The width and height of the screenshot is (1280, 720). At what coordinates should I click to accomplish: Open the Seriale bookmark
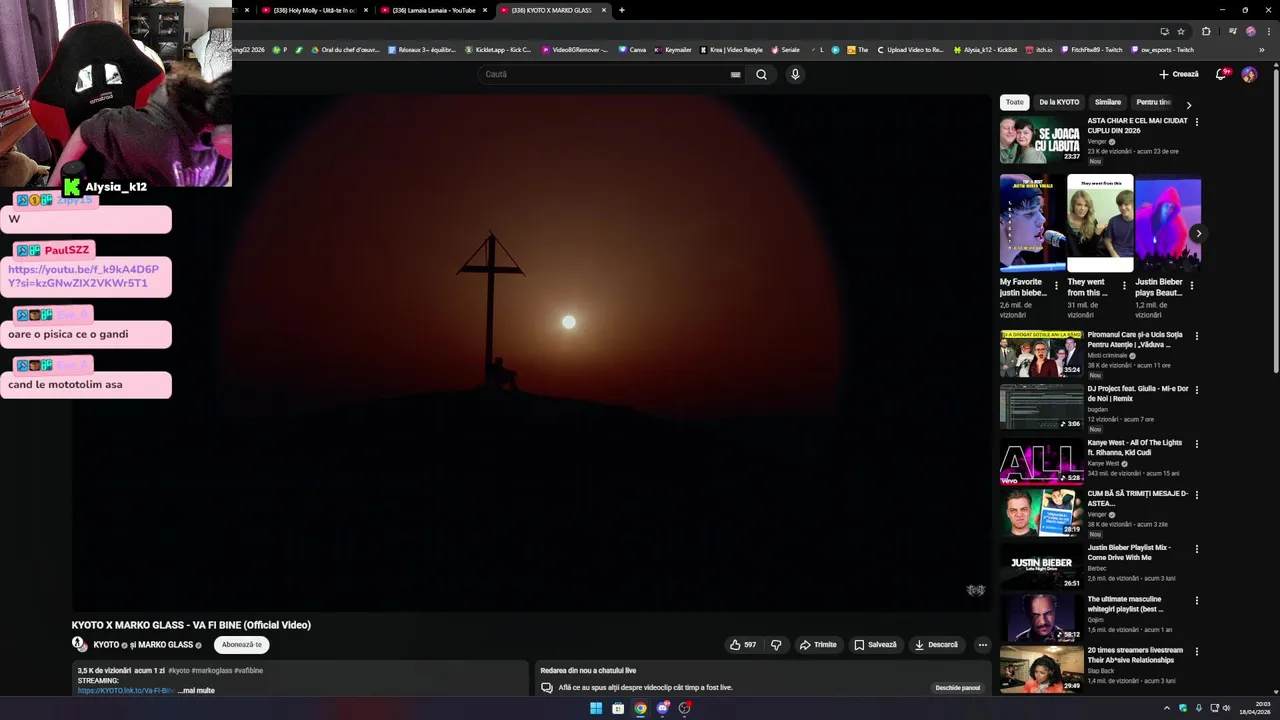pos(785,49)
